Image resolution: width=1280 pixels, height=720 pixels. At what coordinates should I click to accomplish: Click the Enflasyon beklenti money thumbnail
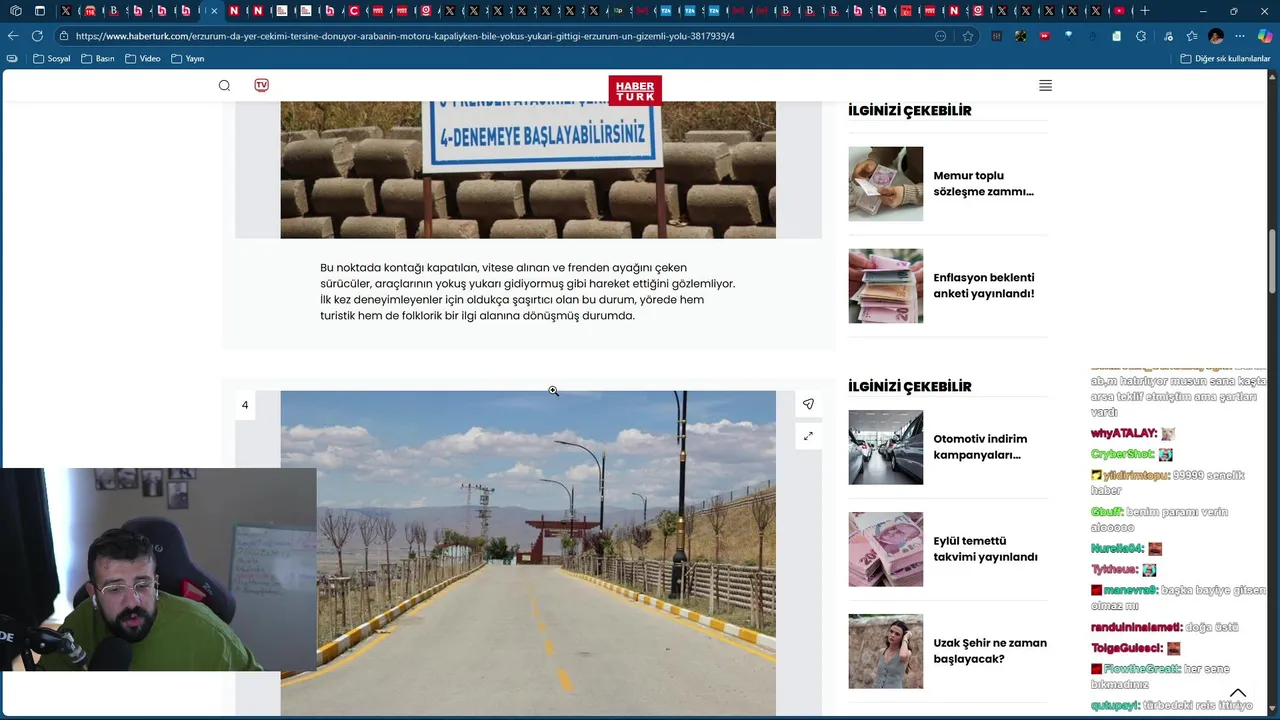click(x=886, y=286)
